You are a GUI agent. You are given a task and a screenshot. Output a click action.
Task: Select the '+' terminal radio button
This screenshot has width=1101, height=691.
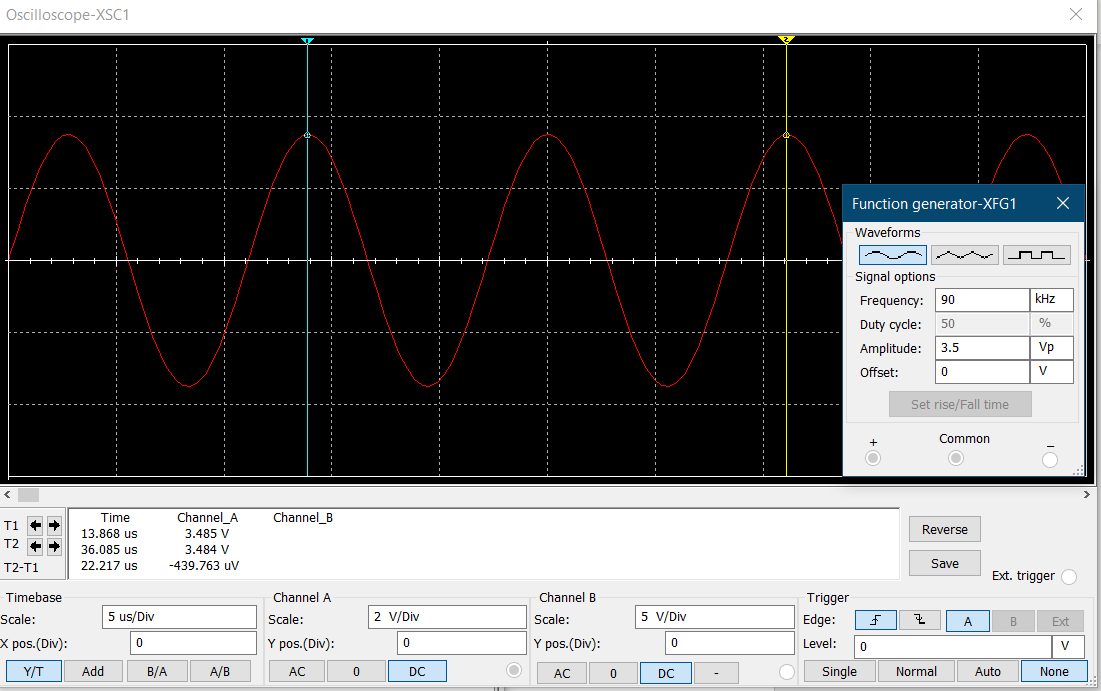pyautogui.click(x=872, y=458)
